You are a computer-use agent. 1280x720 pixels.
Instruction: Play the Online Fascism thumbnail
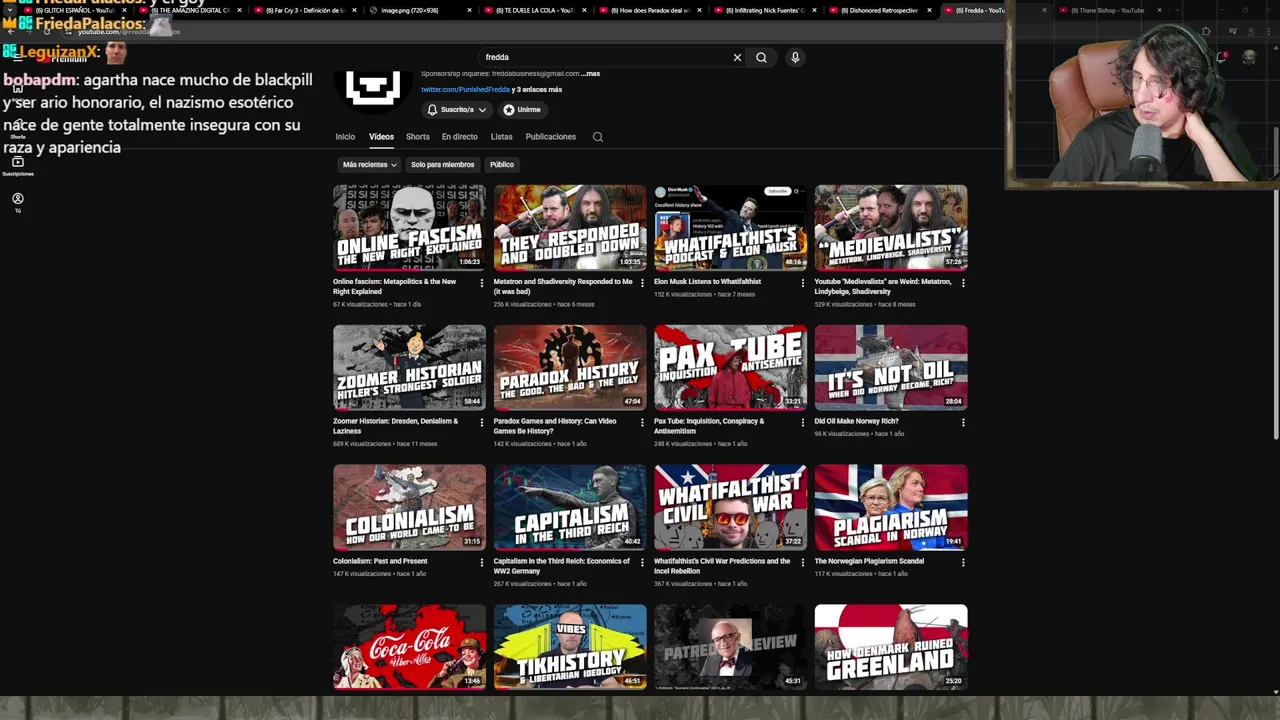[x=409, y=227]
